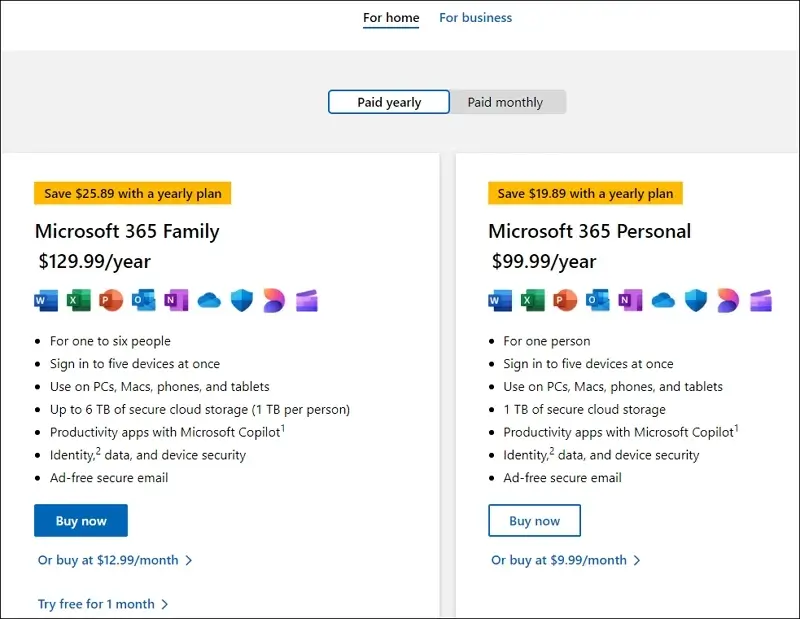Screen dimensions: 800x619
Task: Click the OneDrive cloud icon under Microsoft 365 Personal
Action: pos(663,301)
